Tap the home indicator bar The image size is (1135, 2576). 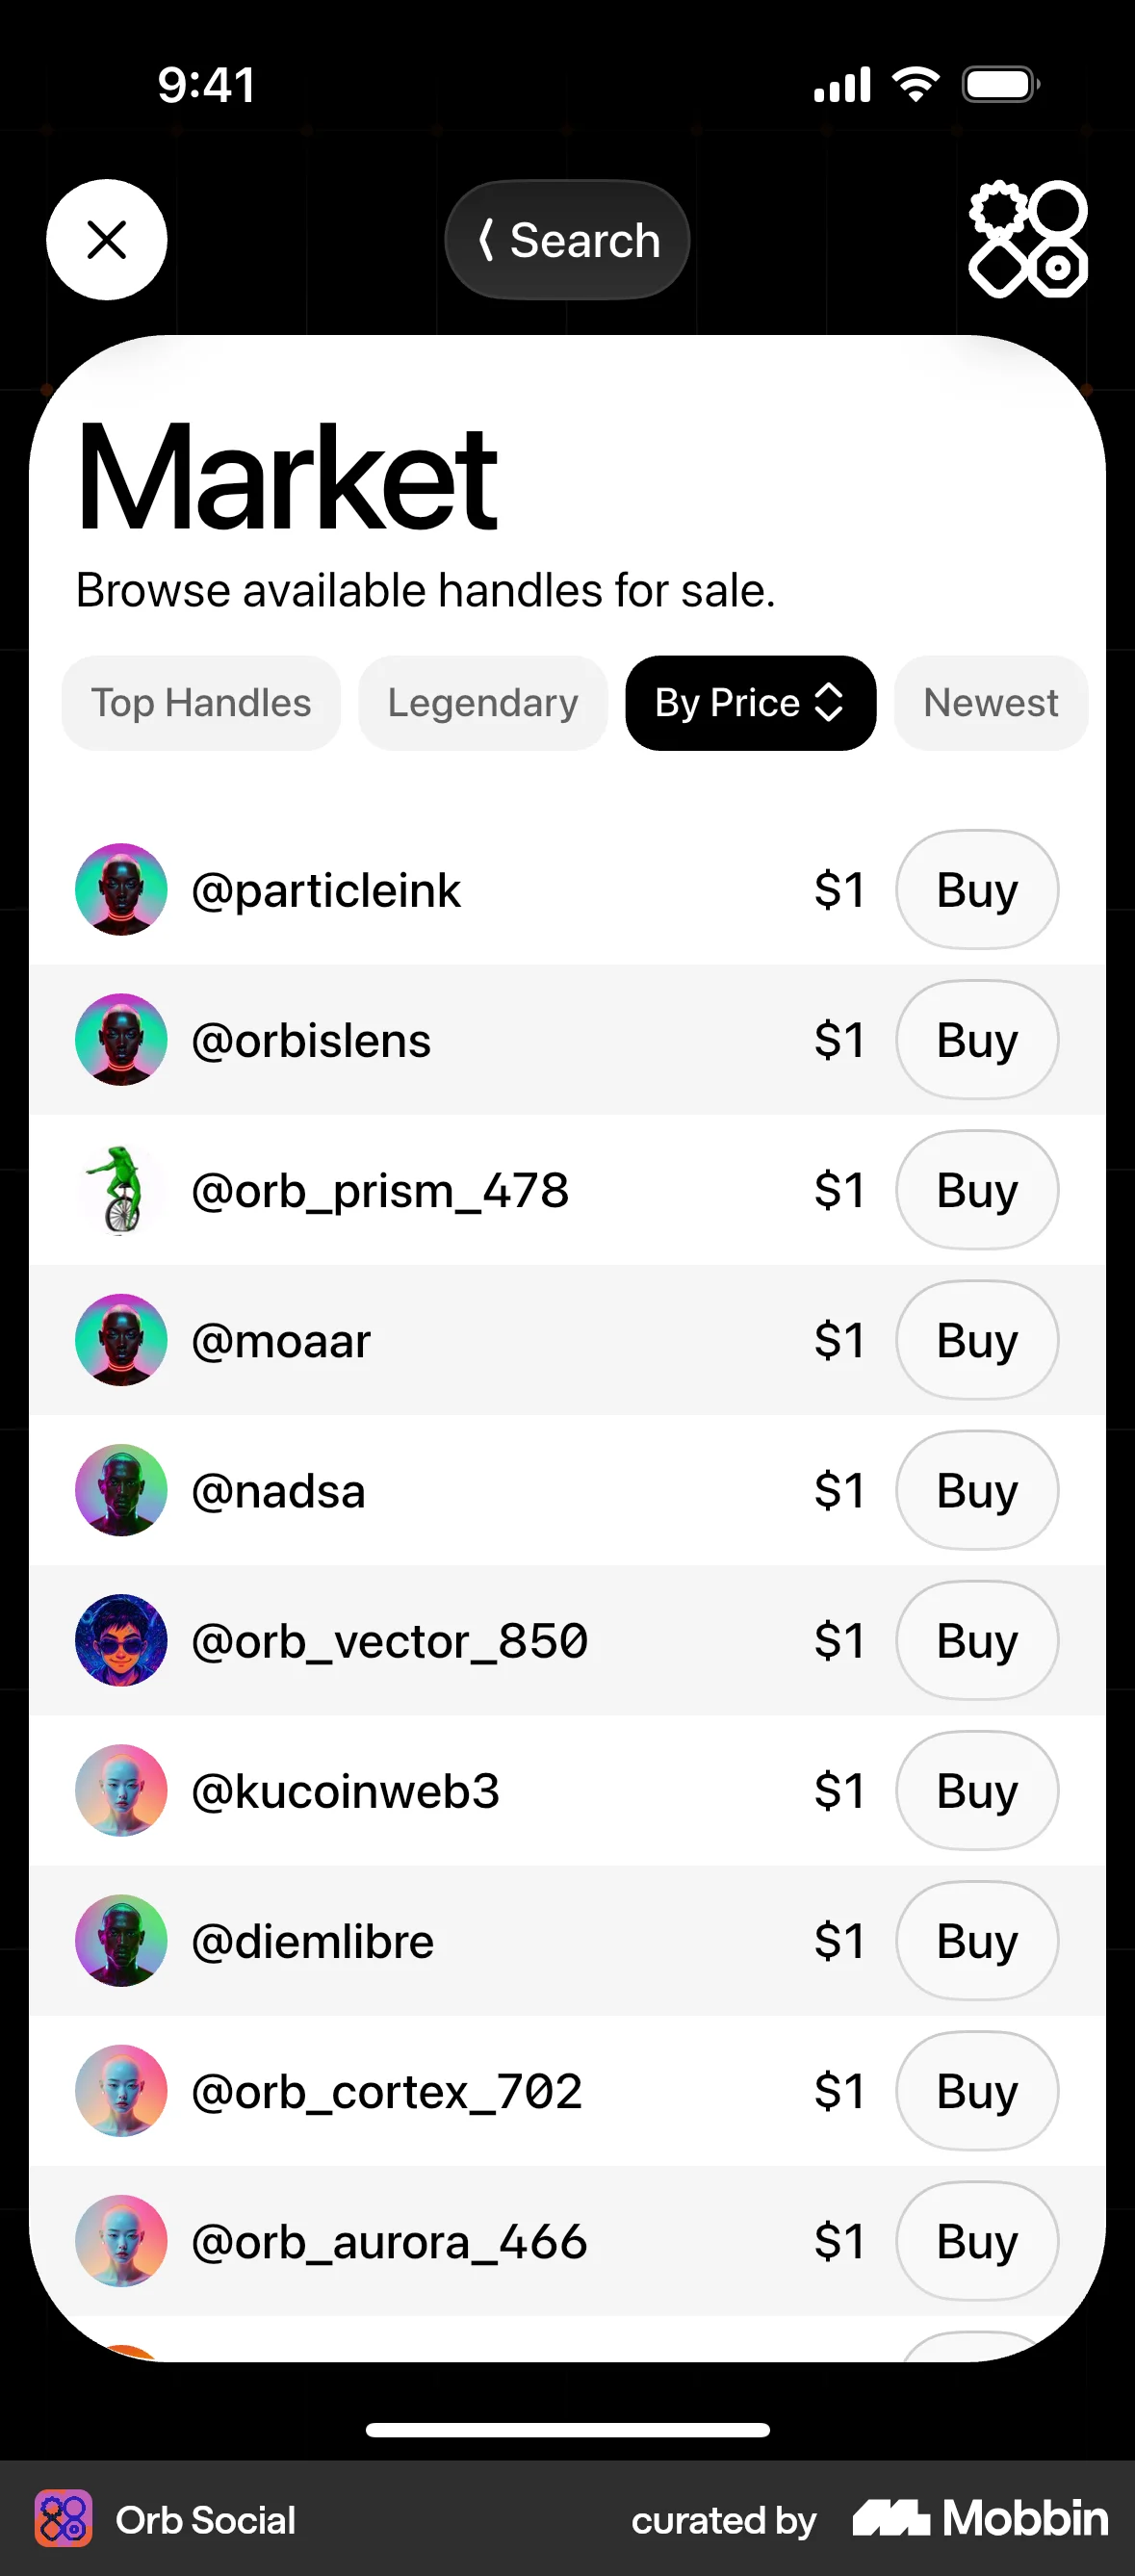pos(567,2431)
